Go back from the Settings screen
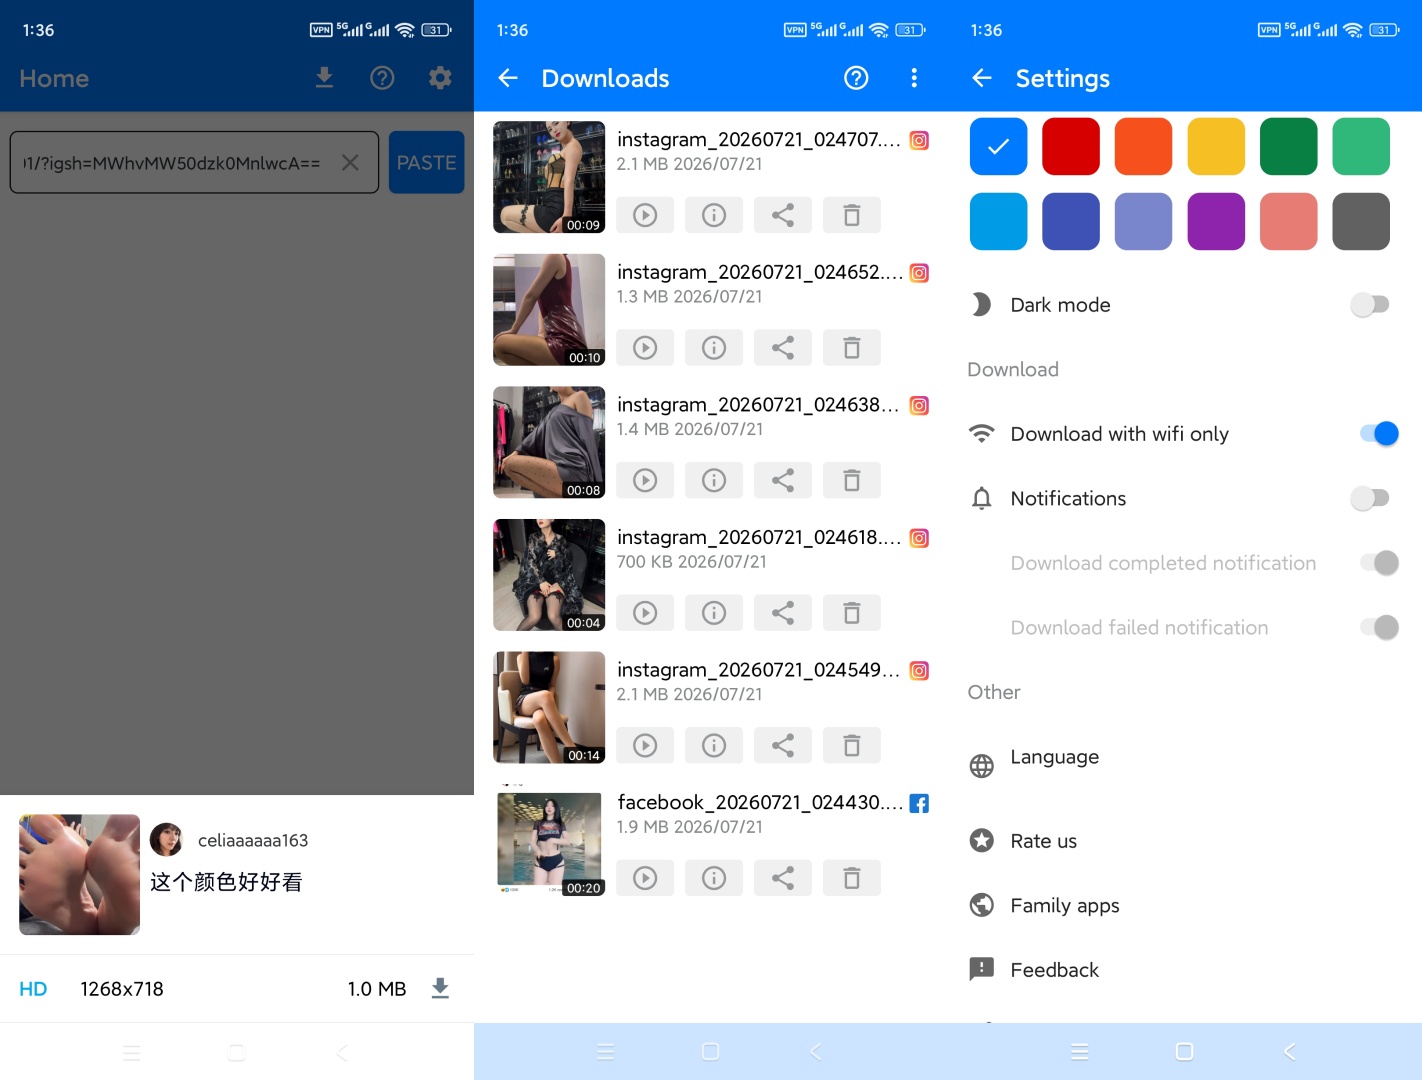Screen dimensions: 1422x1080 982,78
